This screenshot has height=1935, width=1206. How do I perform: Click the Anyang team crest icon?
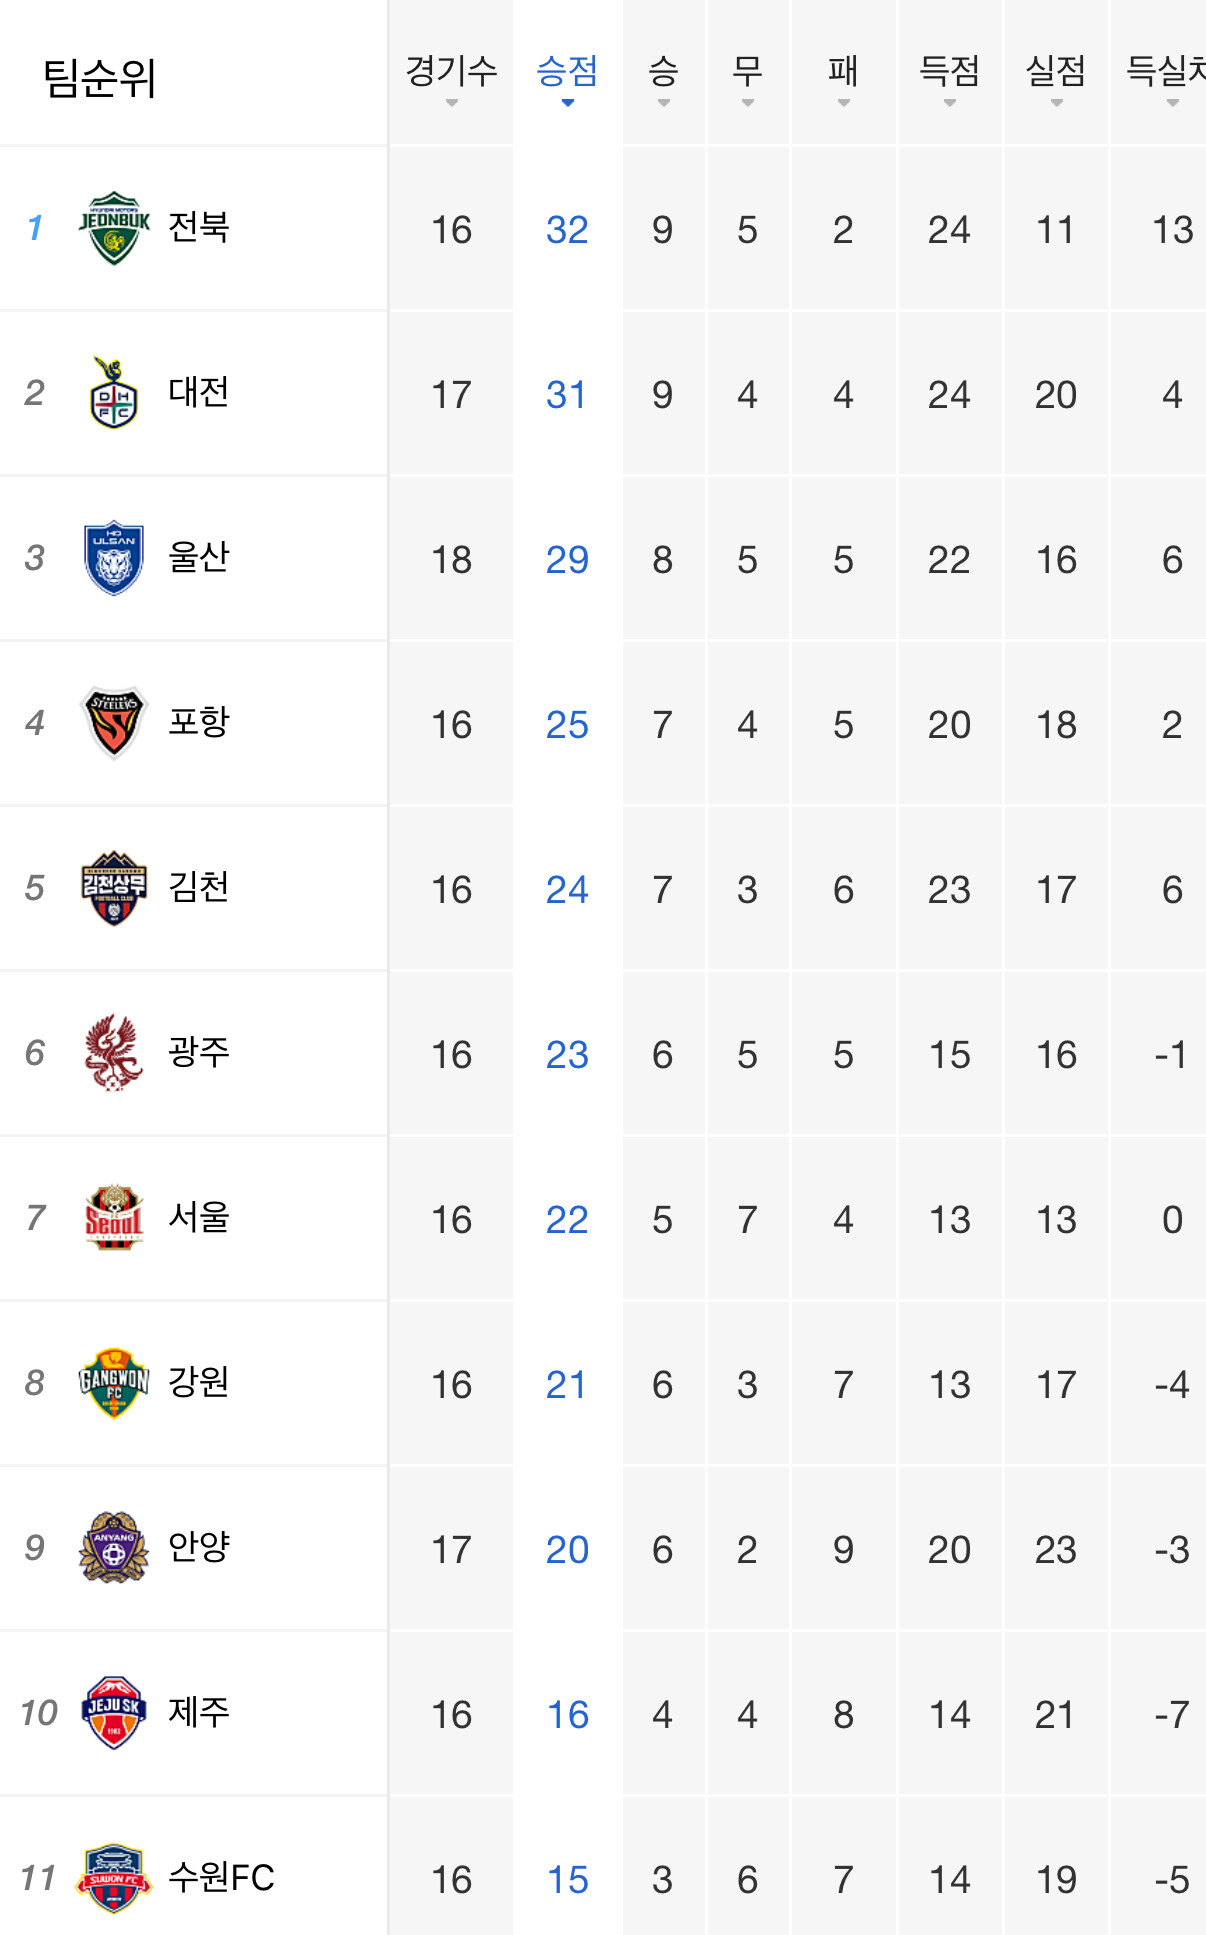pyautogui.click(x=114, y=1548)
